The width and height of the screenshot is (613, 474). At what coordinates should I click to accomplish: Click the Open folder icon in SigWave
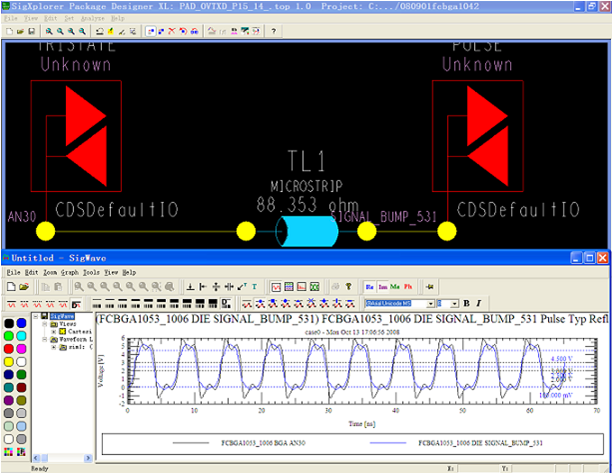pos(22,286)
